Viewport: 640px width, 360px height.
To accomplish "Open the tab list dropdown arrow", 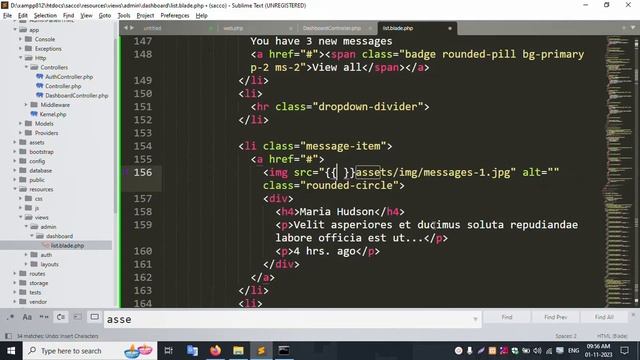I will click(x=633, y=28).
